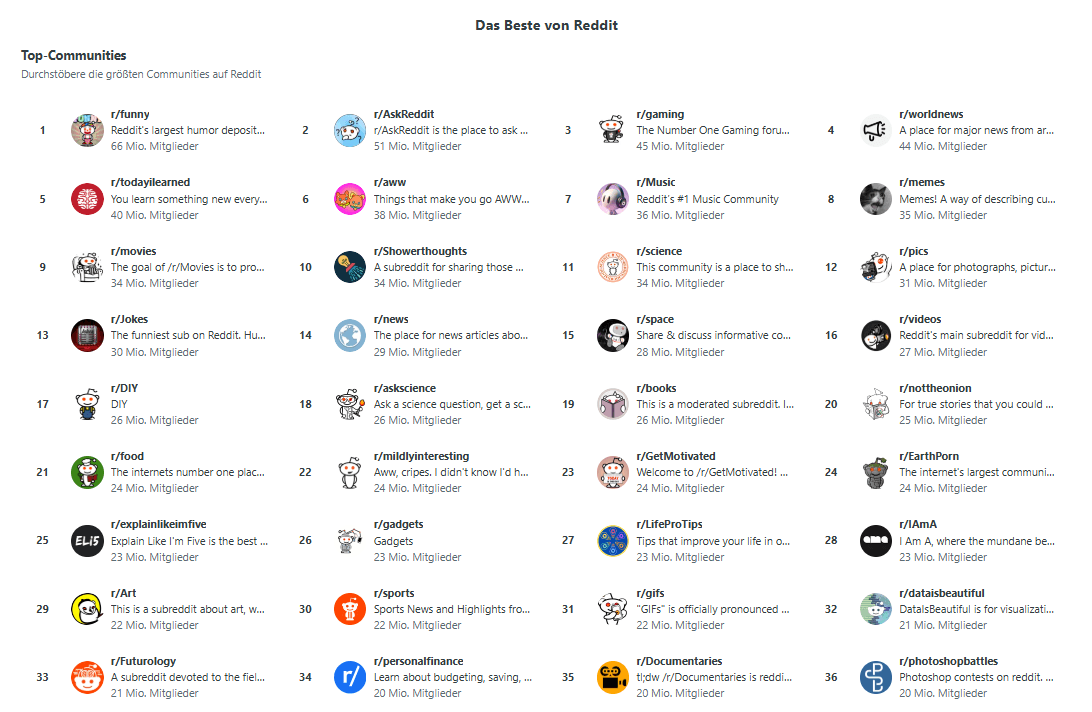Click the r/Documentaries camera icon
This screenshot has height=712, width=1092.
pos(613,677)
